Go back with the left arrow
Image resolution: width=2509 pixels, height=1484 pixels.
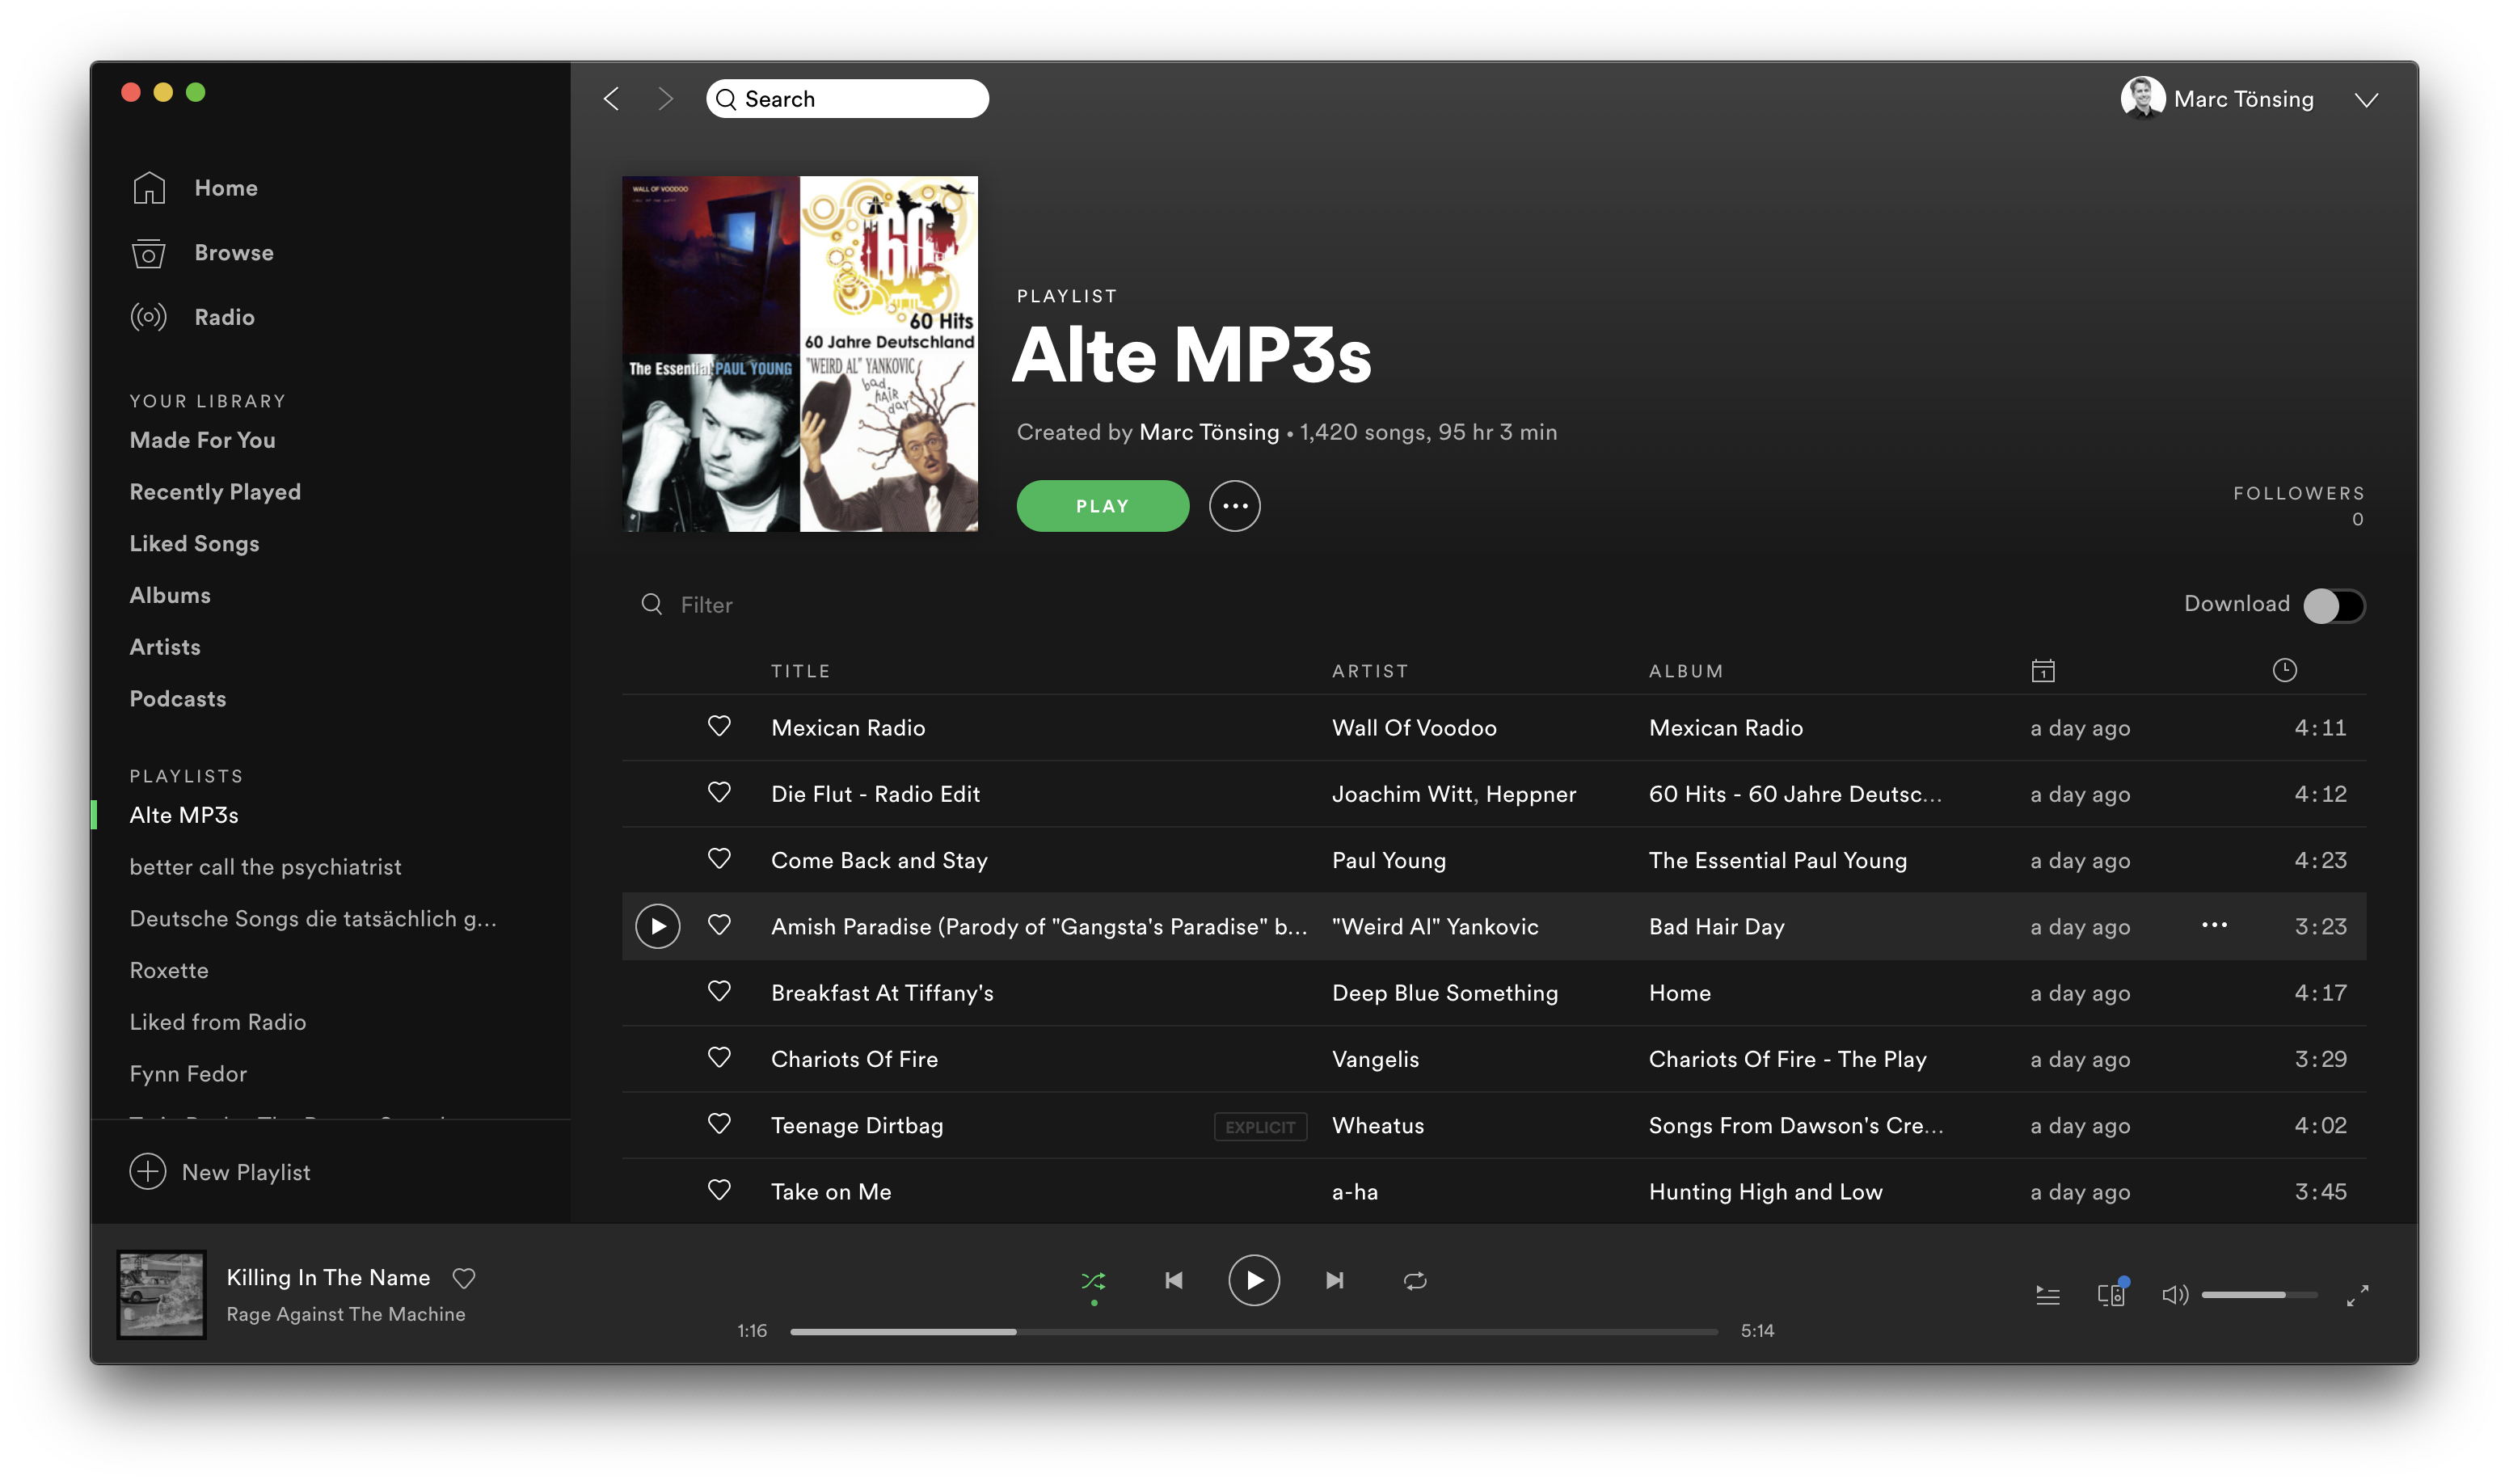[x=612, y=98]
